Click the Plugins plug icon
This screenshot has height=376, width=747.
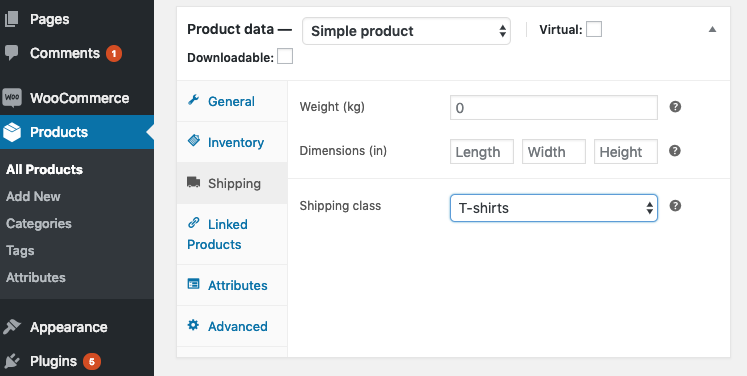pos(11,361)
